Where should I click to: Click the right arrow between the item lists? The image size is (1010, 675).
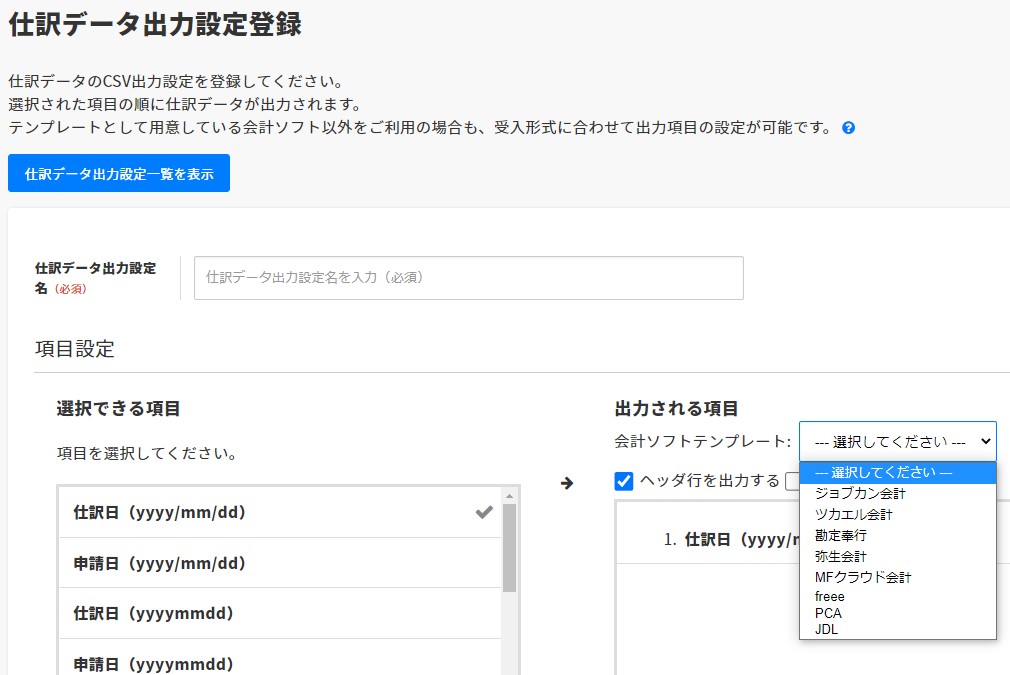coord(567,483)
